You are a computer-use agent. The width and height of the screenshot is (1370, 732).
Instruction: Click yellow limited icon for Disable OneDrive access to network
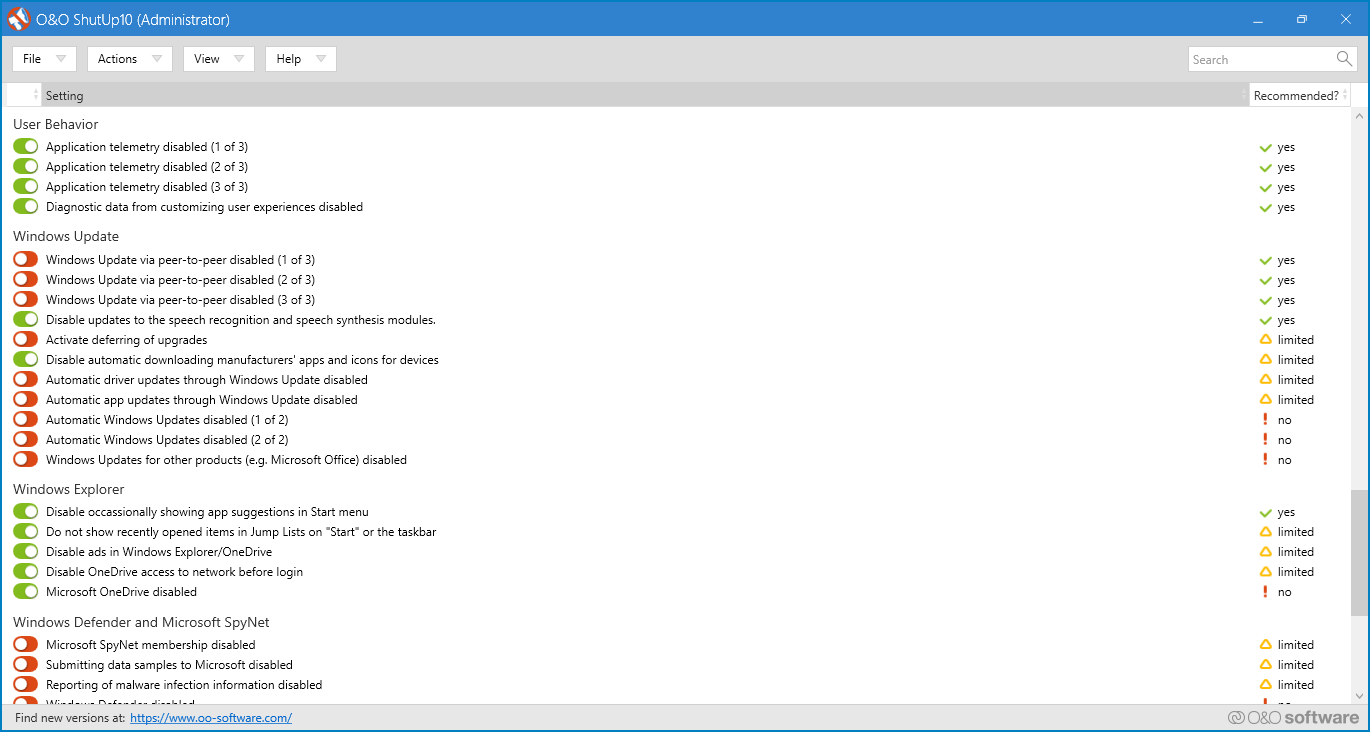1266,572
